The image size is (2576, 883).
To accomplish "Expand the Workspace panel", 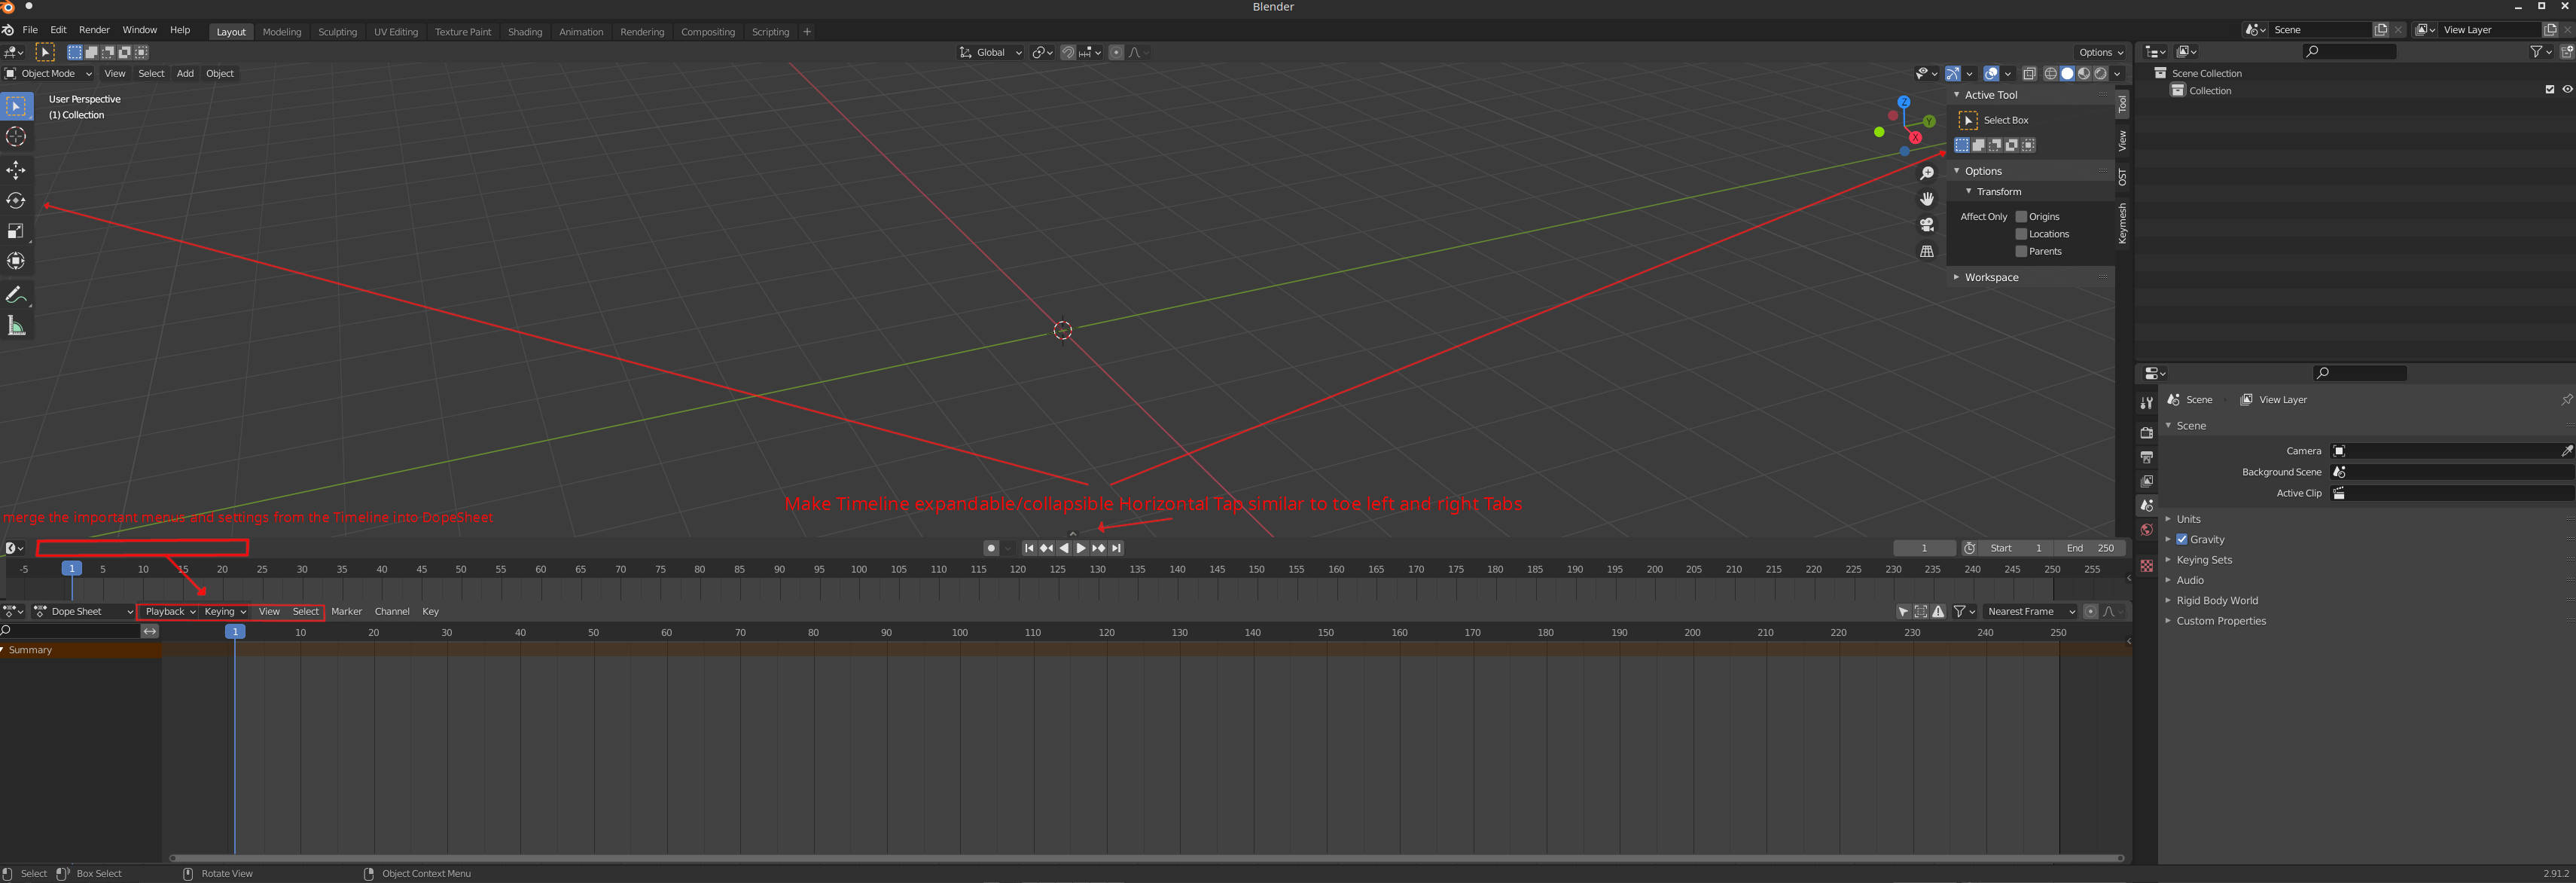I will tap(1991, 277).
